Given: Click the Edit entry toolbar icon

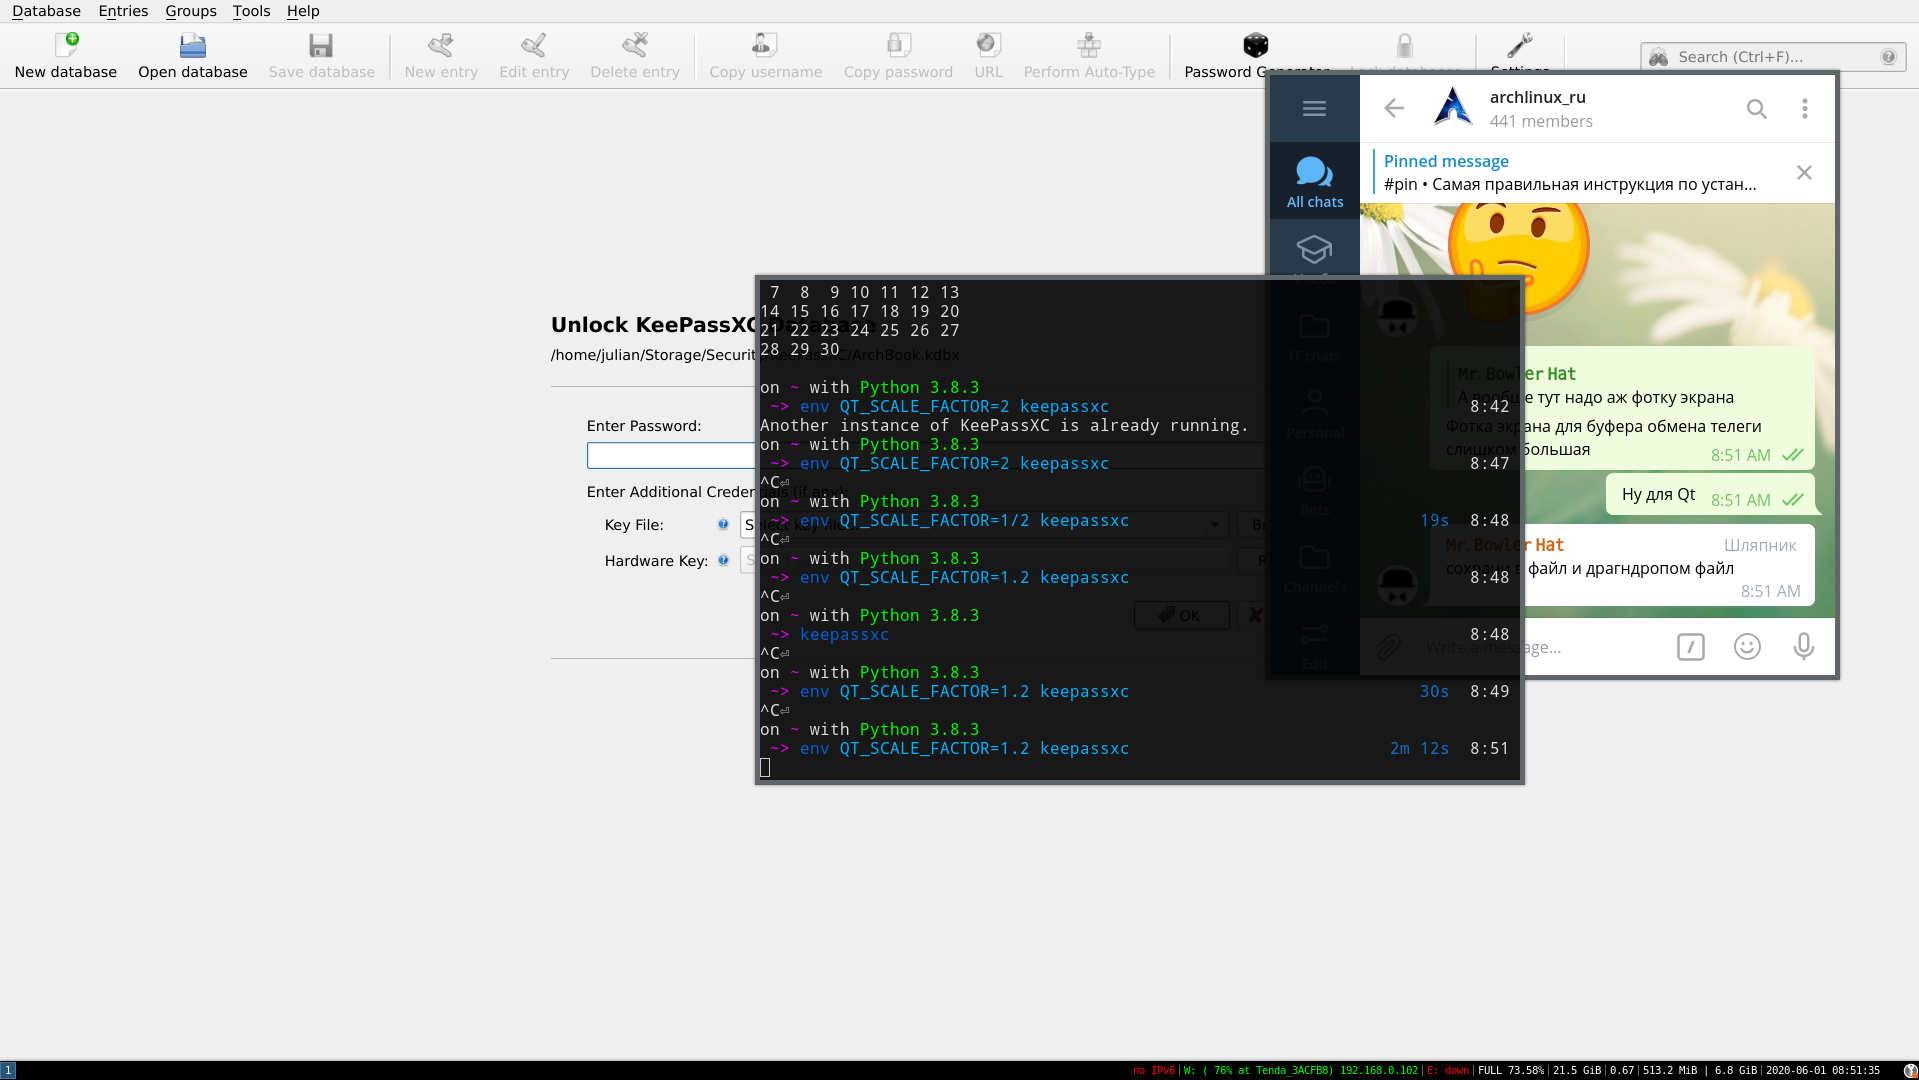Looking at the screenshot, I should pyautogui.click(x=534, y=45).
